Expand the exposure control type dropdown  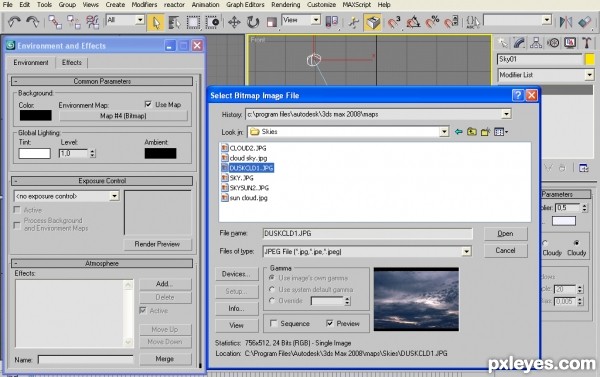click(114, 196)
